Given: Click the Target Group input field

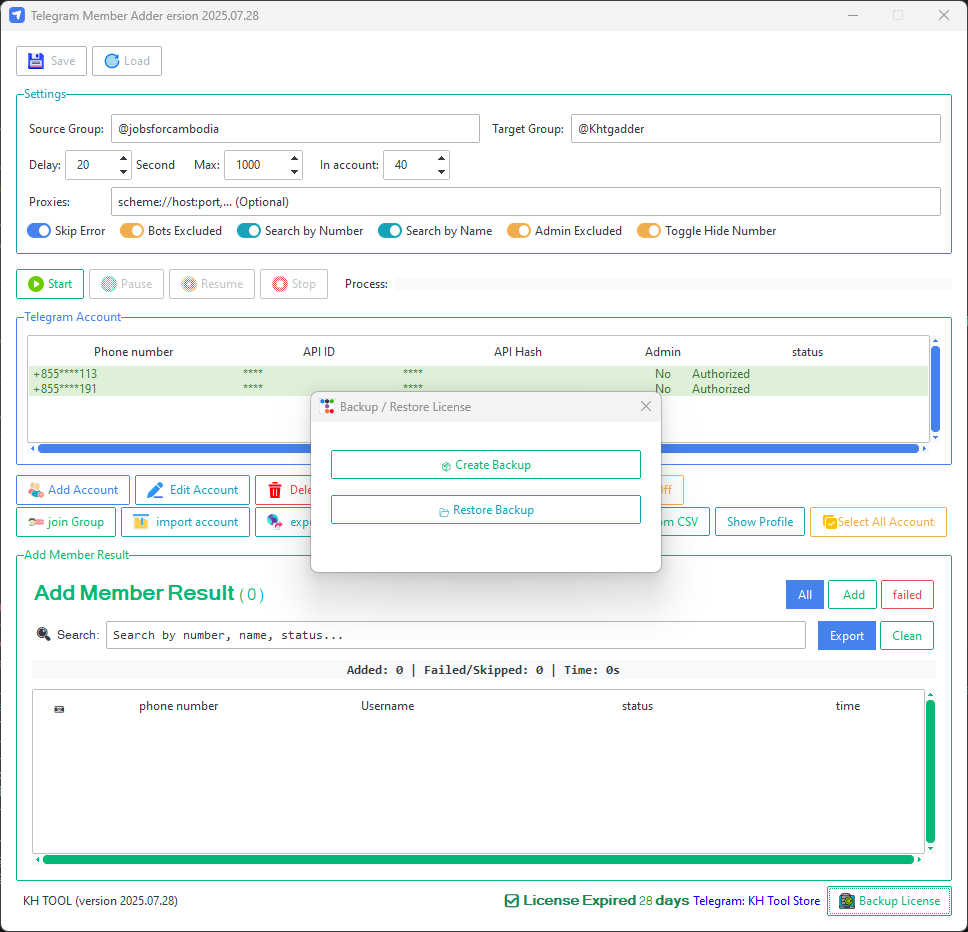Looking at the screenshot, I should [x=756, y=129].
